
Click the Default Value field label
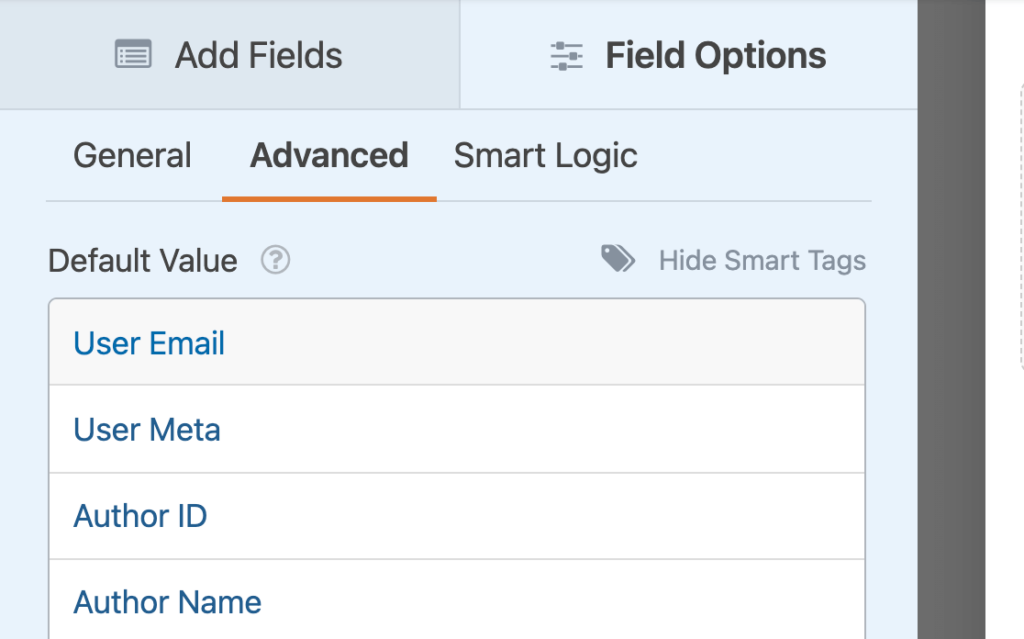pyautogui.click(x=143, y=260)
